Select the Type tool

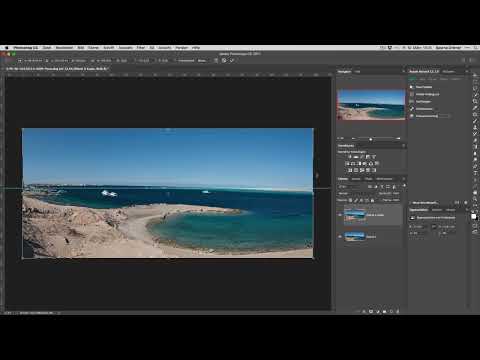pyautogui.click(x=475, y=173)
